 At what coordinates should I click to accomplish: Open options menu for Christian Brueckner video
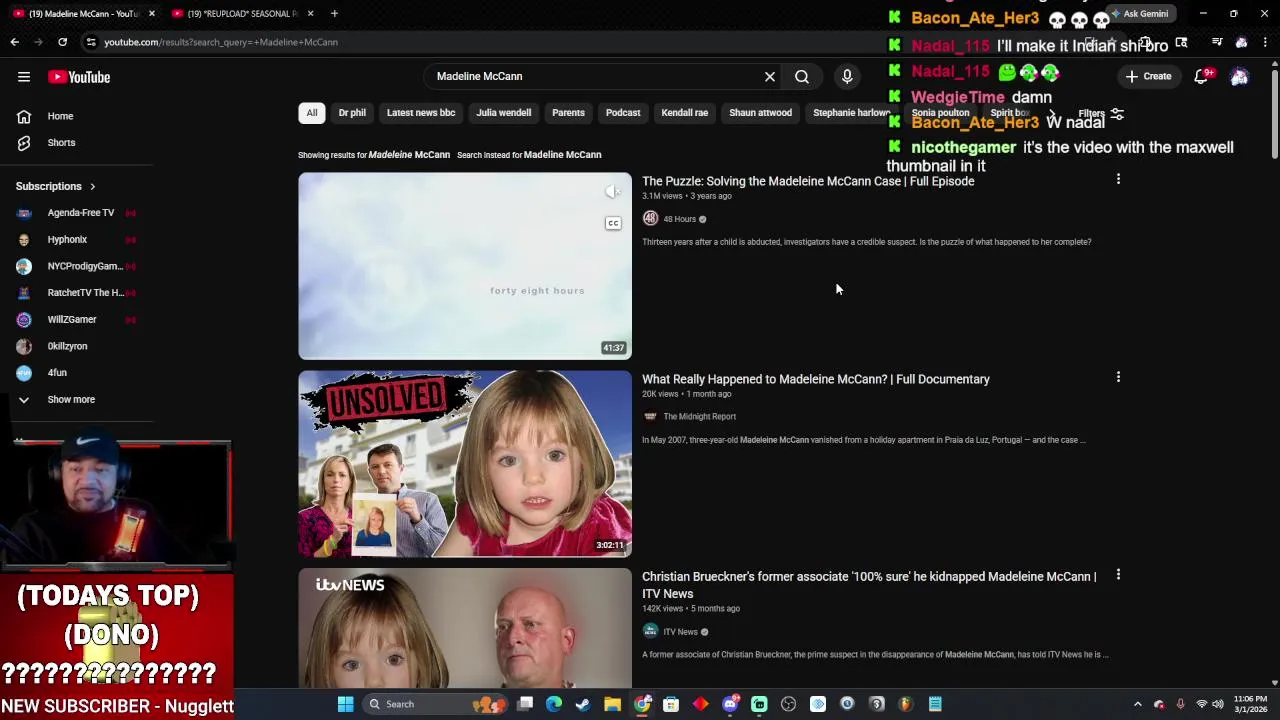click(x=1118, y=575)
